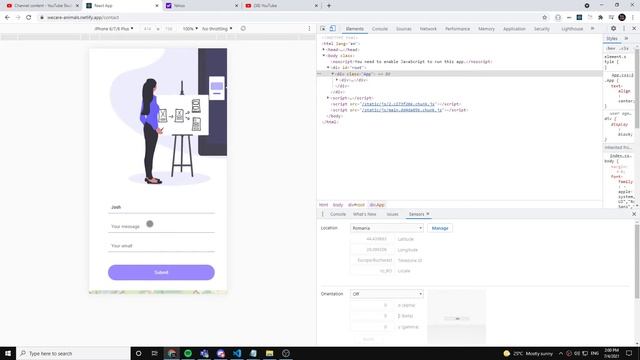Open the Location Romania dropdown
This screenshot has height=360, width=640.
tap(387, 228)
